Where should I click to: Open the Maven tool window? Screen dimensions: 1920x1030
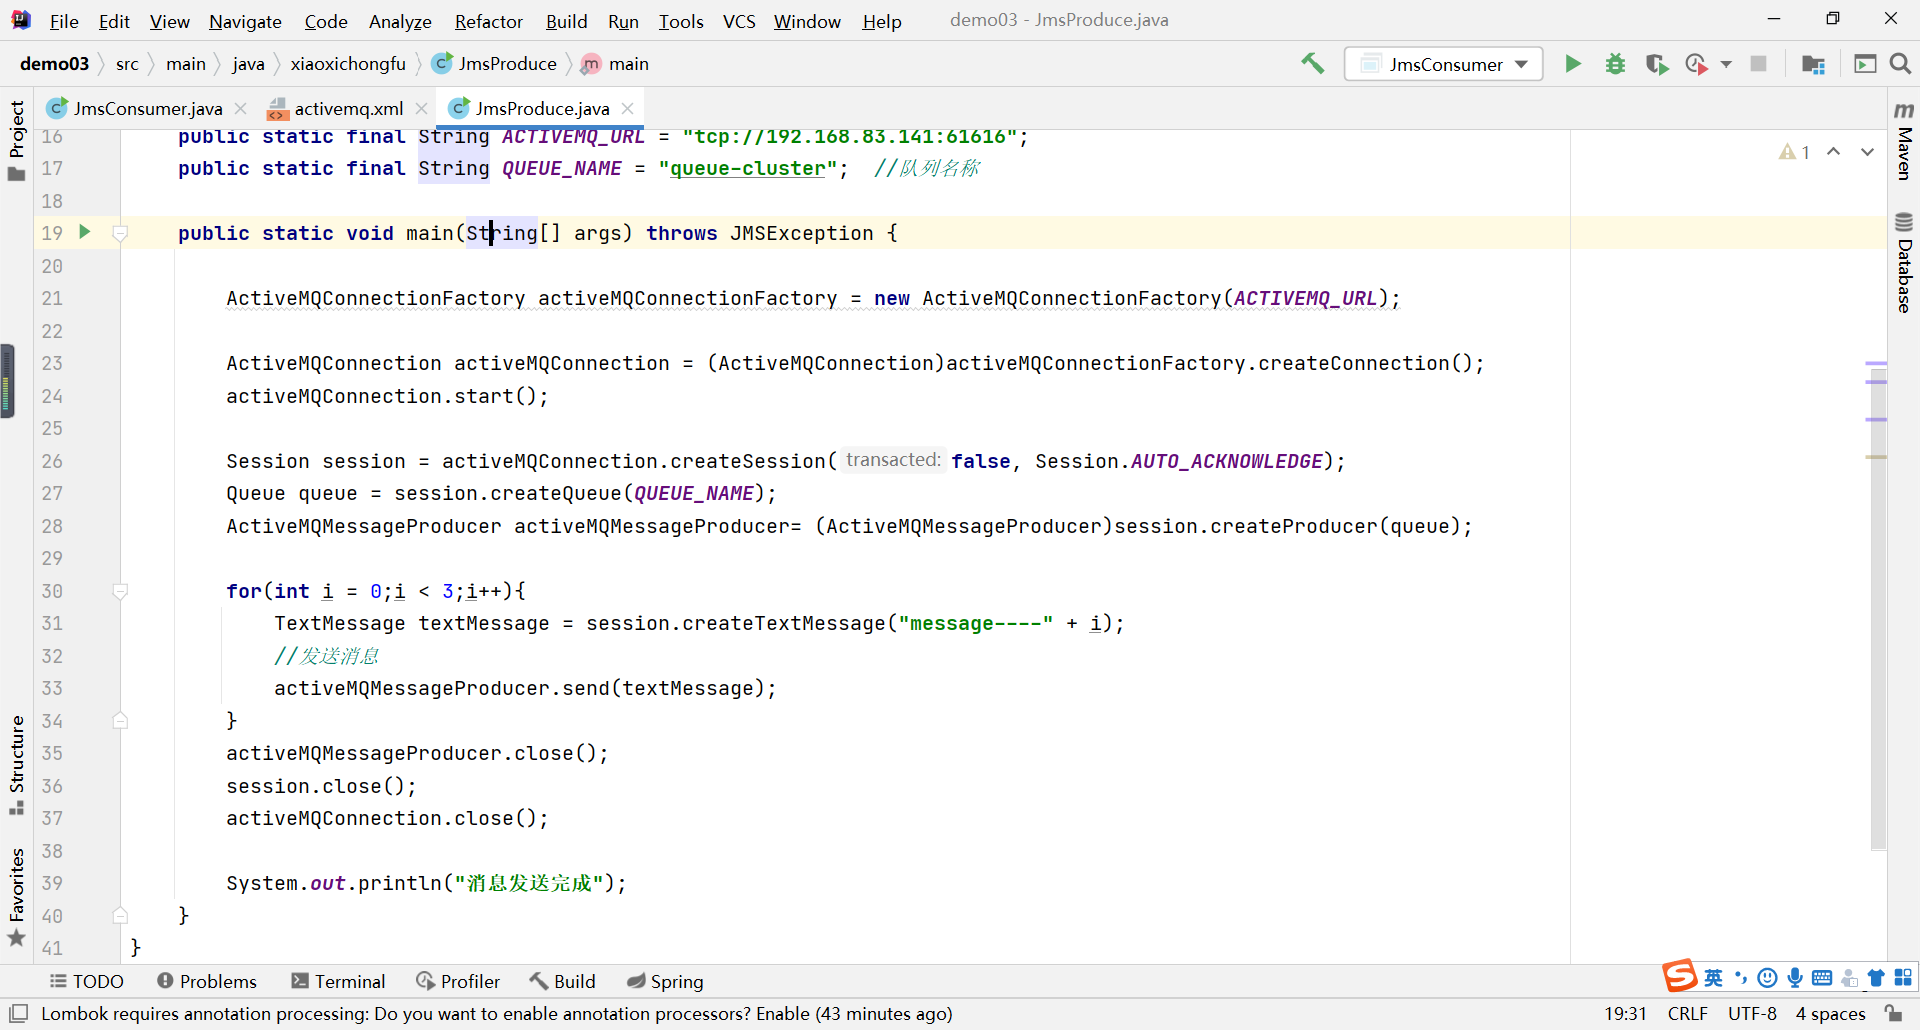(1904, 140)
